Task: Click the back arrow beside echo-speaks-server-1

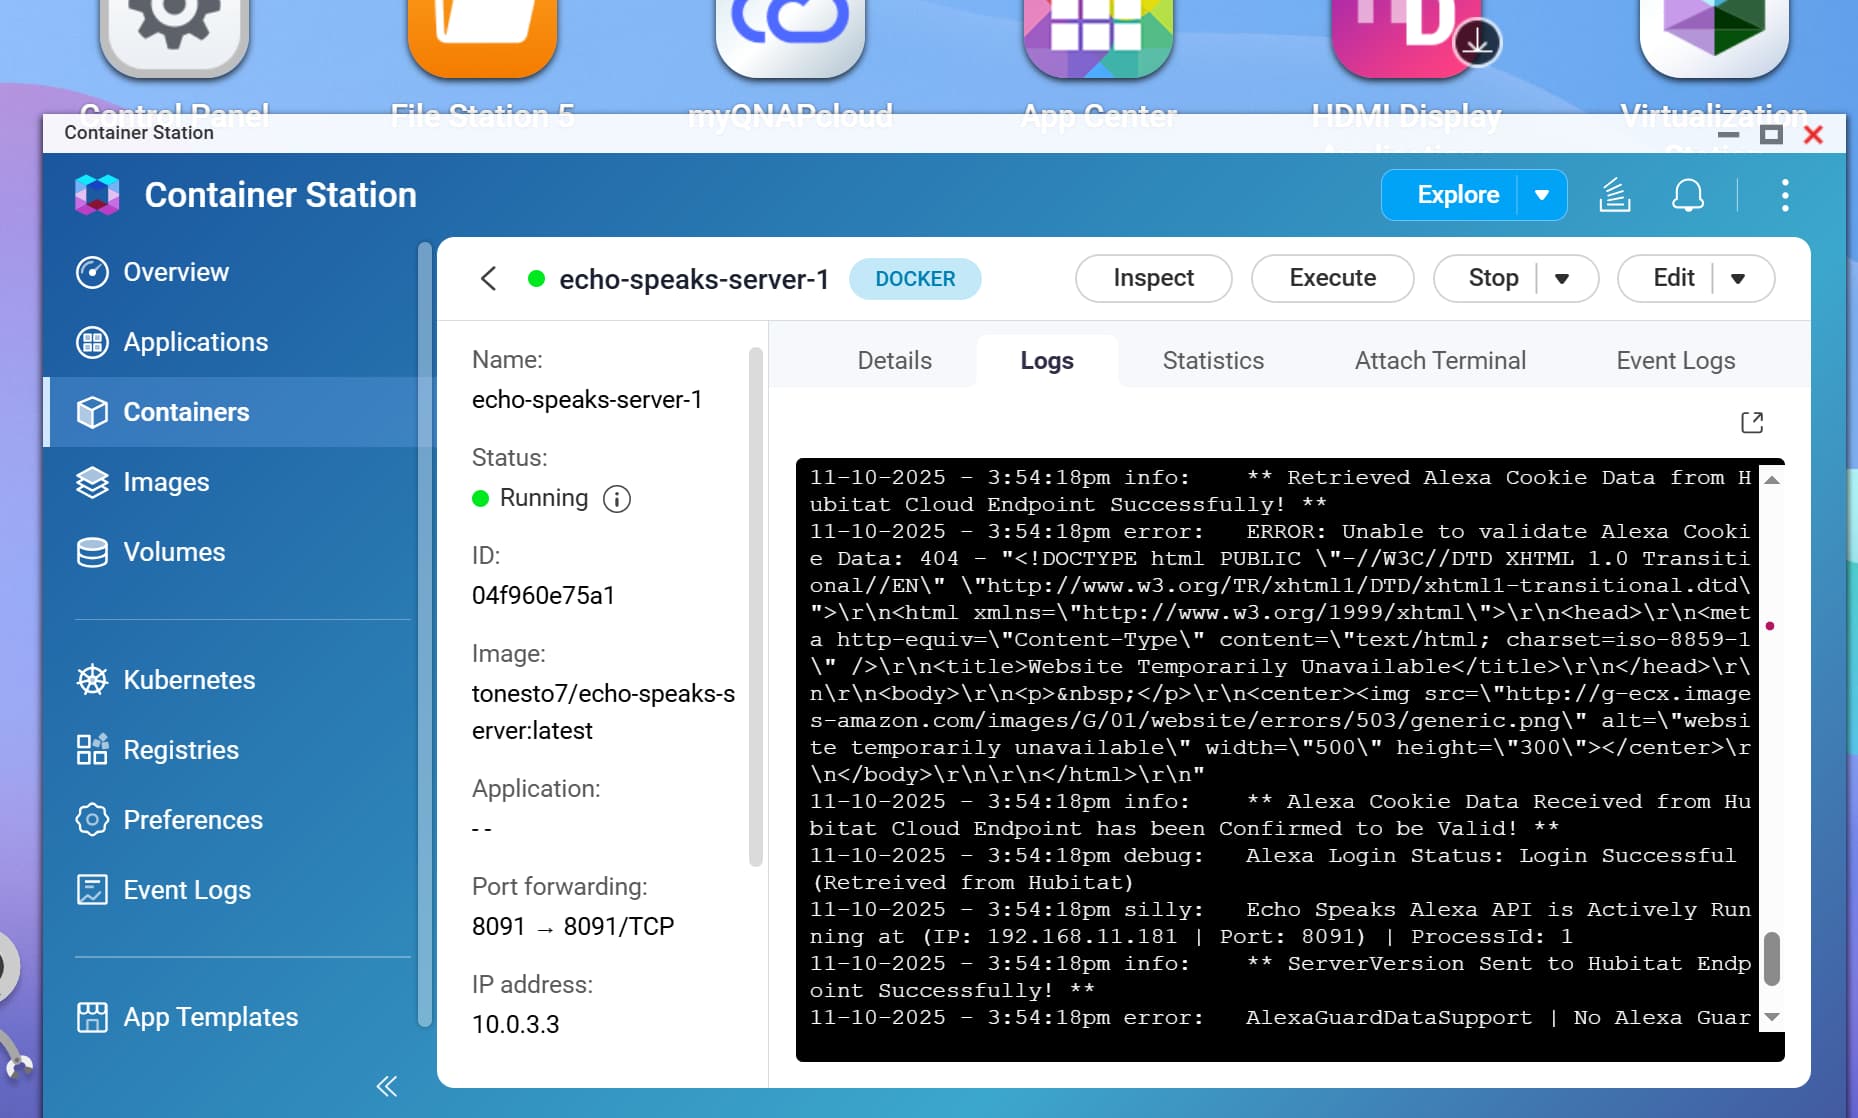Action: tap(488, 279)
